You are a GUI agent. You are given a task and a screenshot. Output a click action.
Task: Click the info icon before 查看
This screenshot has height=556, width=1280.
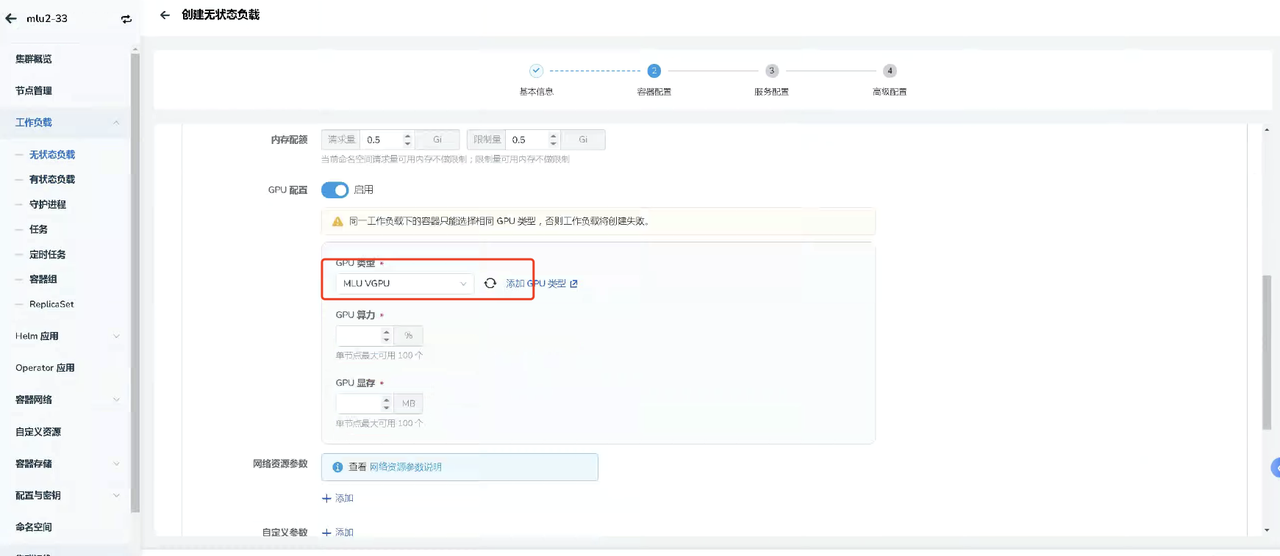click(338, 467)
